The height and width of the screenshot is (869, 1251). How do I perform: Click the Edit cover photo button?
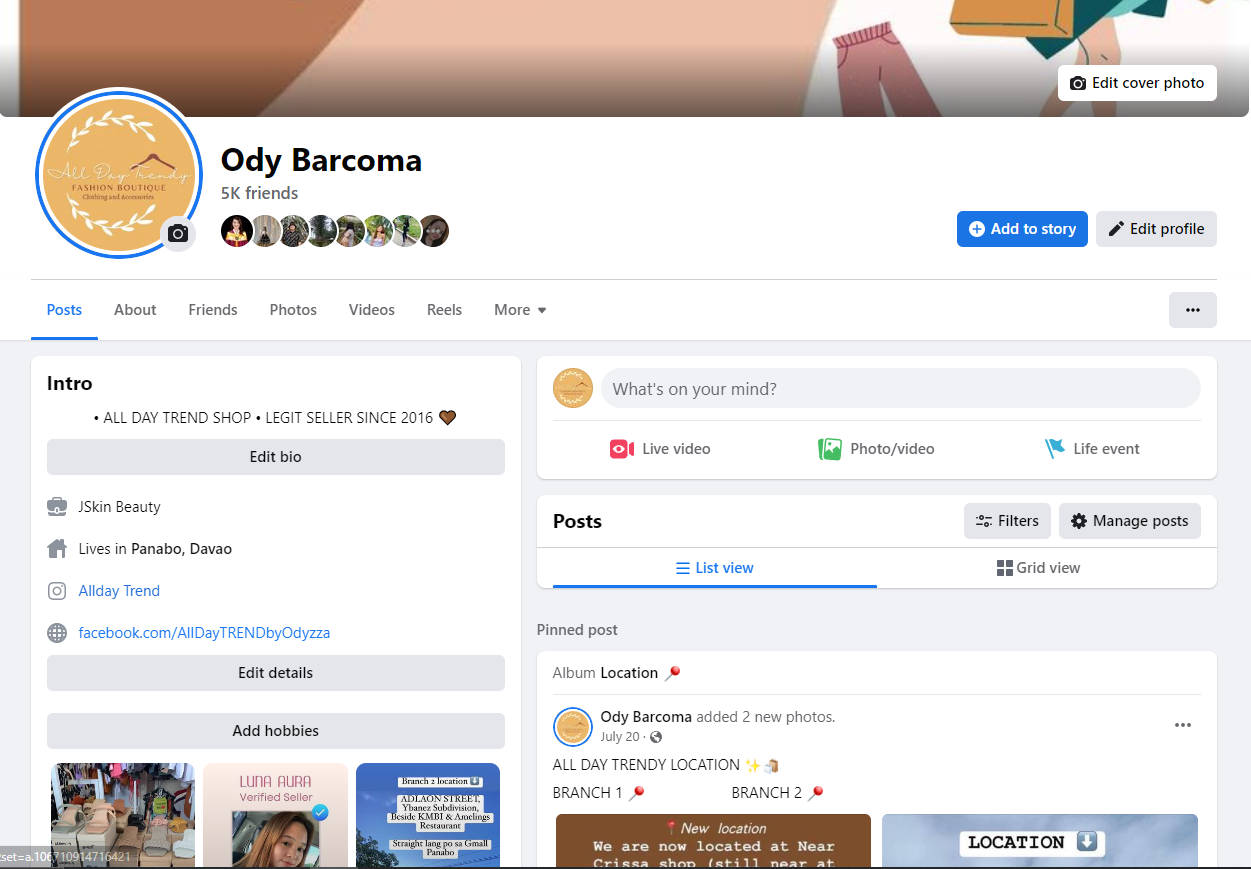click(x=1137, y=83)
